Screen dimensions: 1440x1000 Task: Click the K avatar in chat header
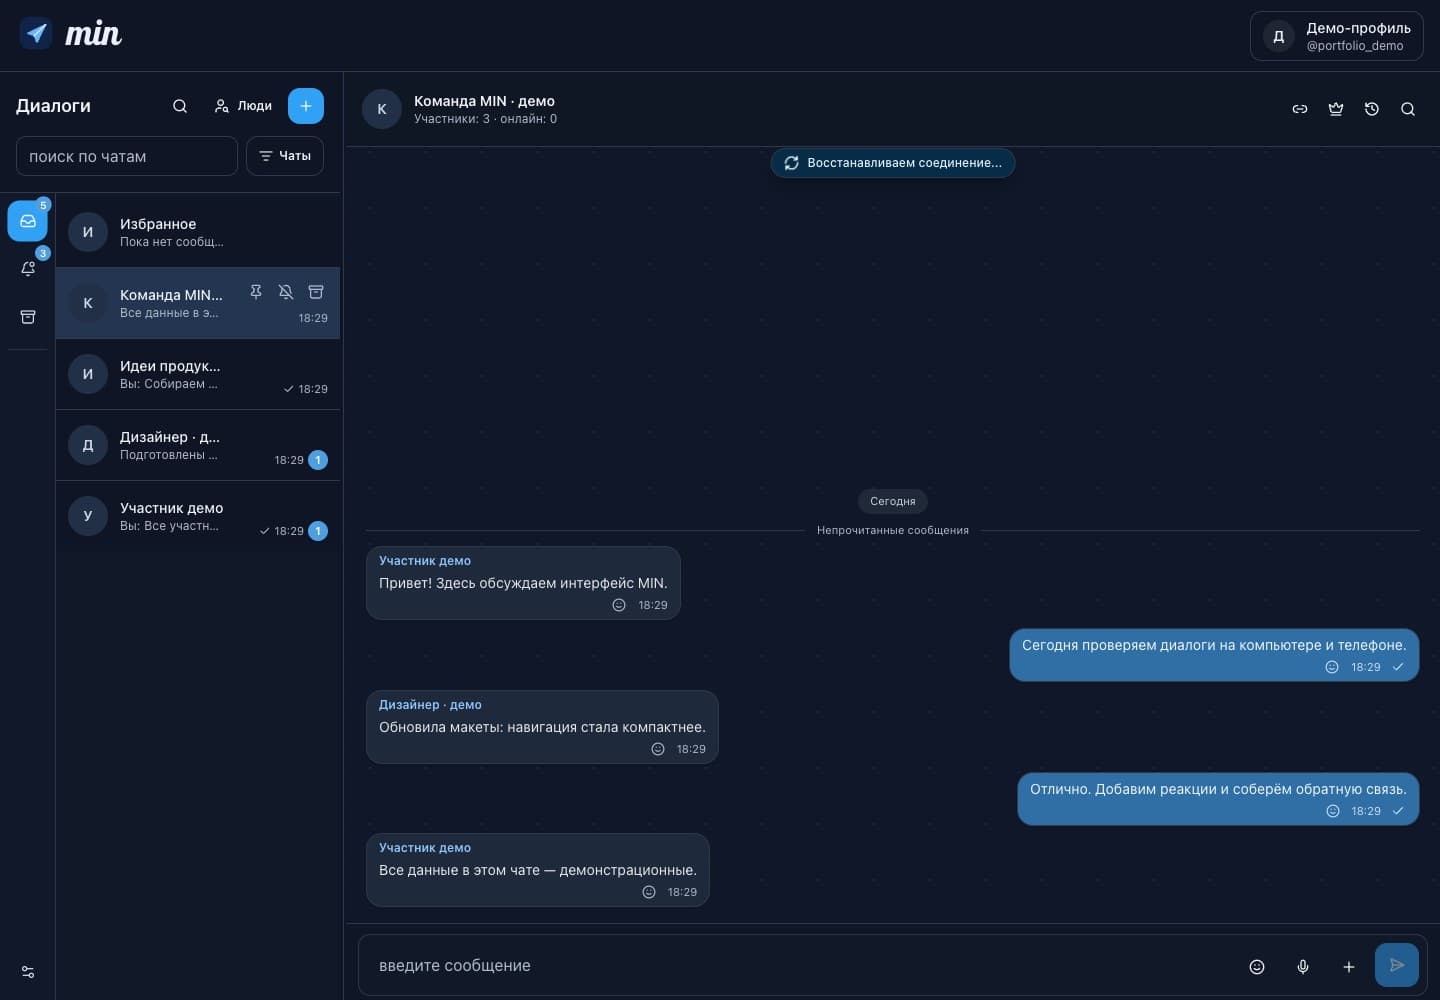(x=382, y=109)
